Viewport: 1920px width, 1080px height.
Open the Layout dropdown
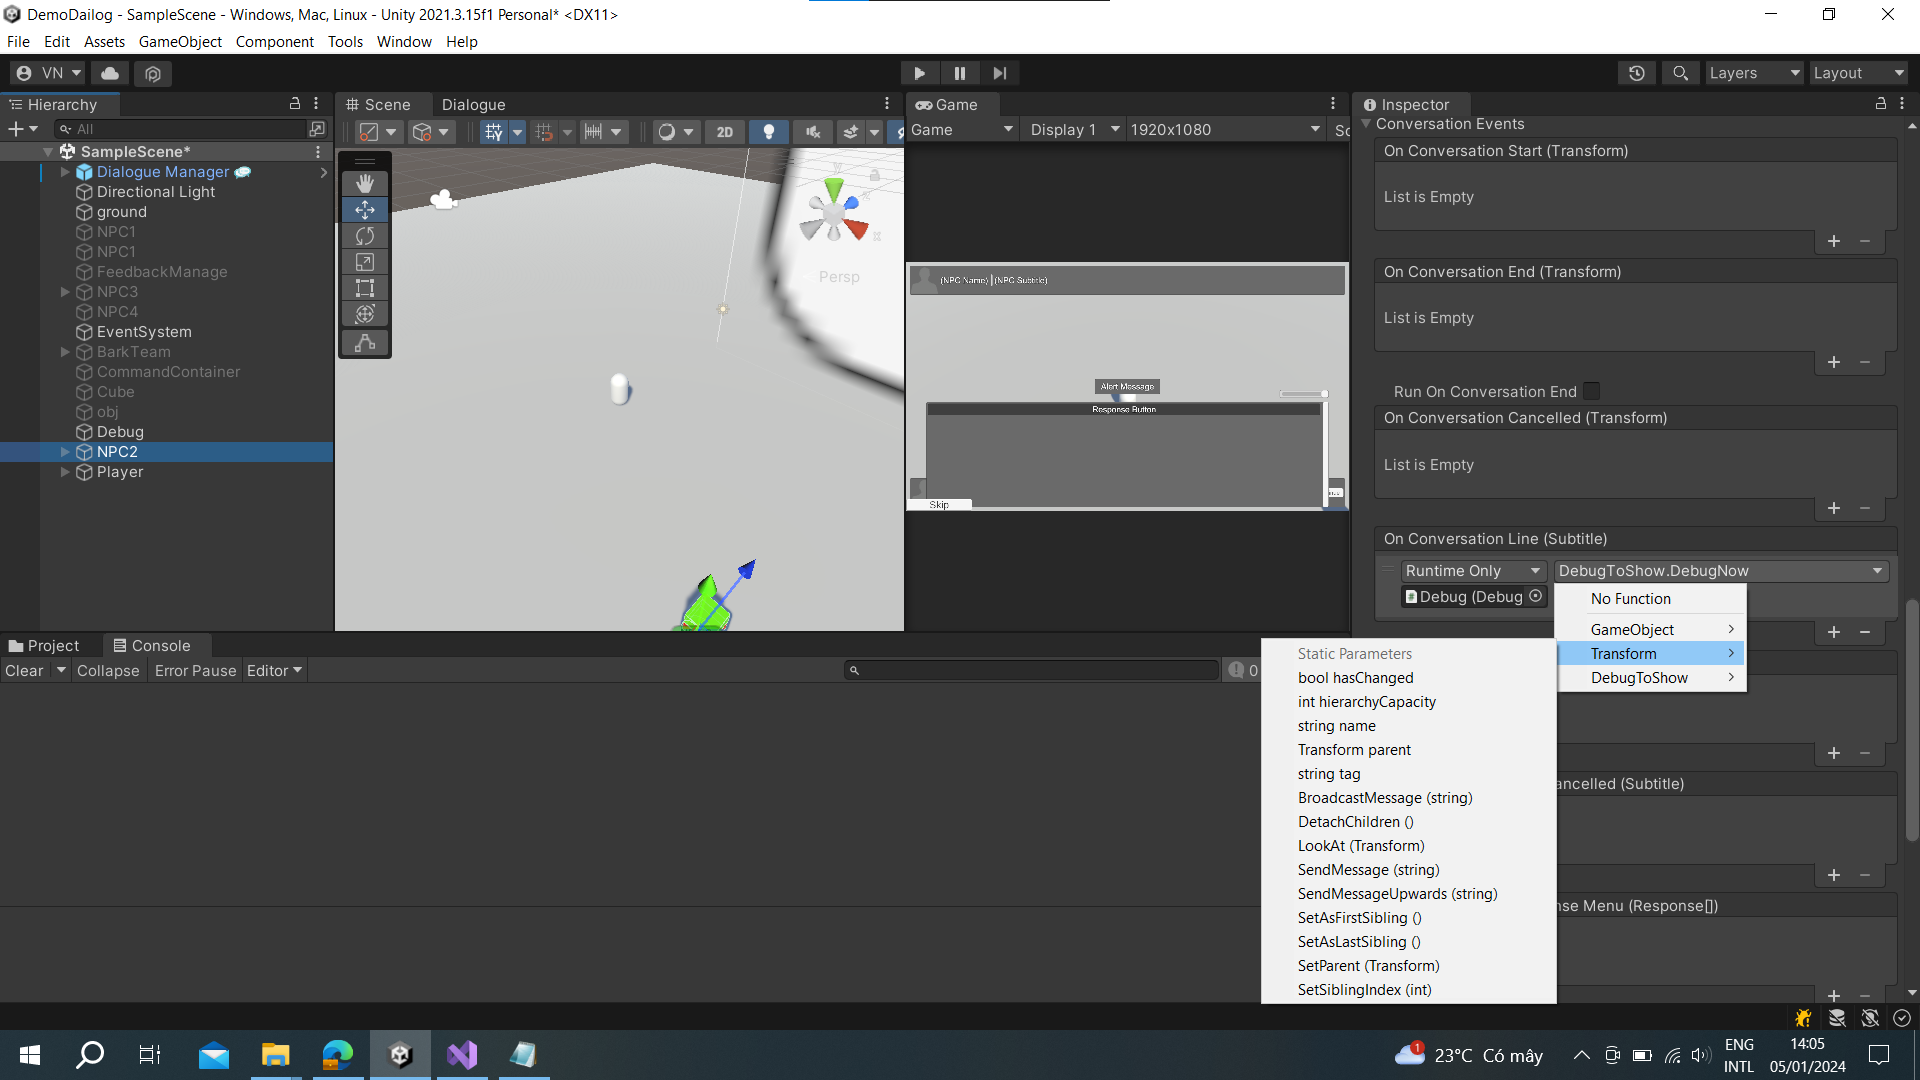(1859, 73)
